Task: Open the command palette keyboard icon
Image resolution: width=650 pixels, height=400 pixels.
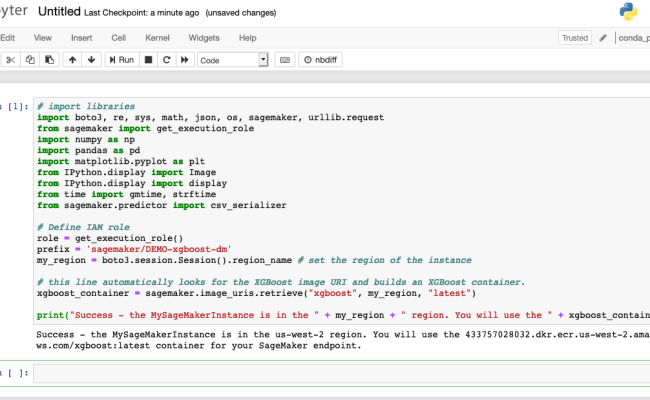Action: pyautogui.click(x=285, y=60)
